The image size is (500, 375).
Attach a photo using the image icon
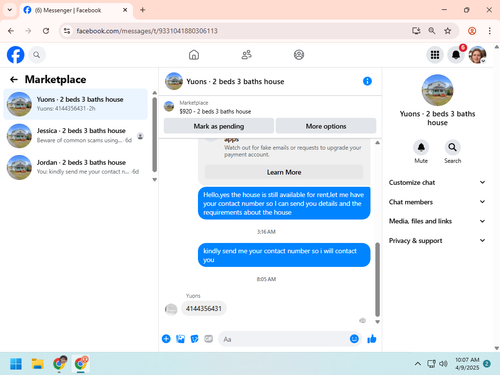coord(180,339)
